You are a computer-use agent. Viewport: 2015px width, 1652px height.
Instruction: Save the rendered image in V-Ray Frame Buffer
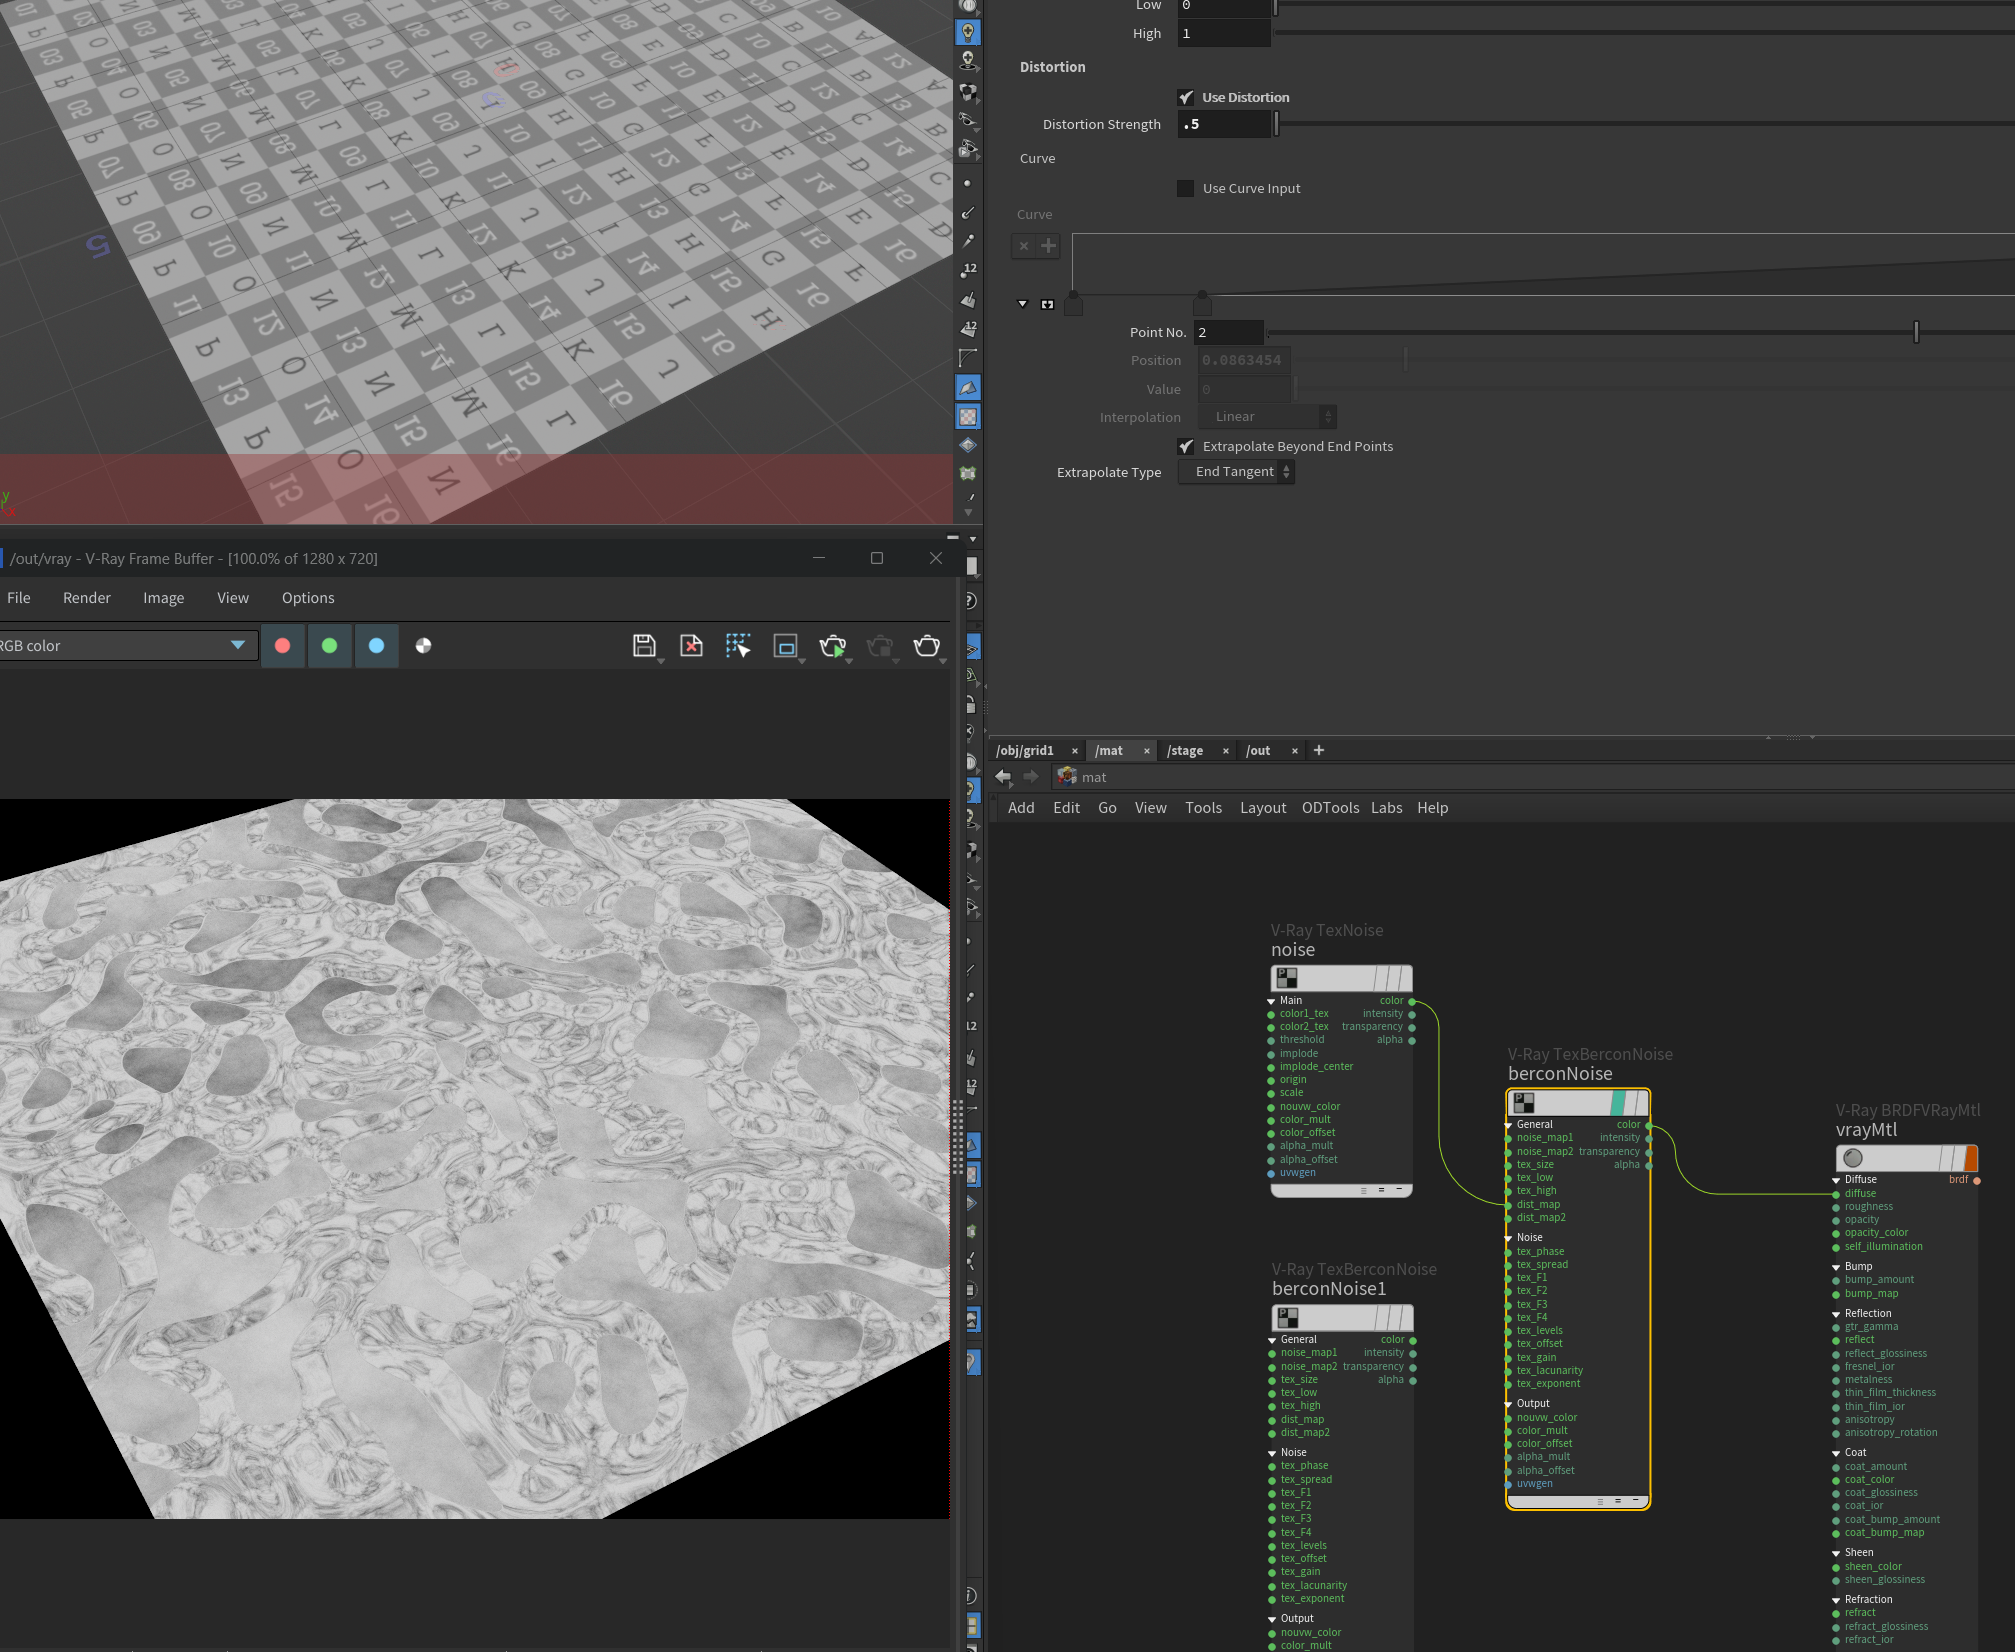point(644,646)
